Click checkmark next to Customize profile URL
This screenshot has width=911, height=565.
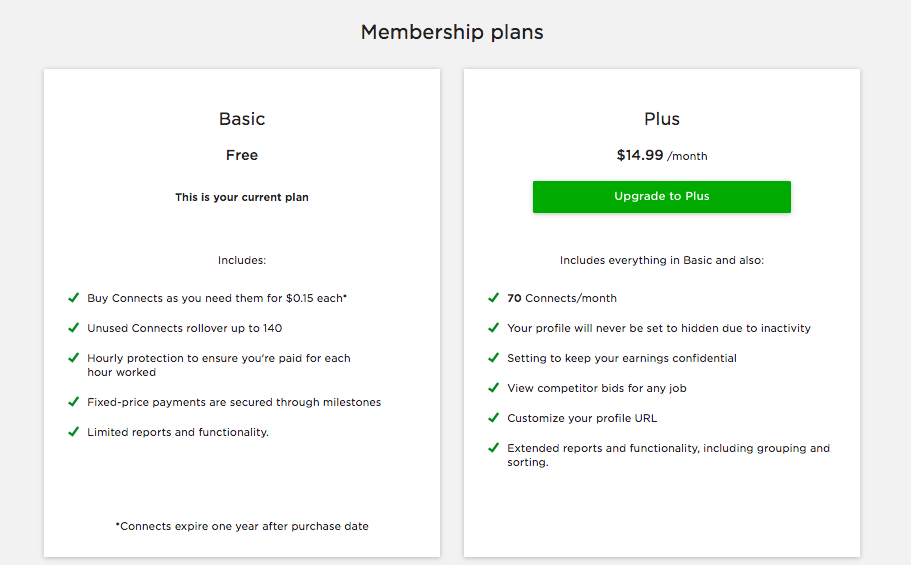[x=493, y=418]
